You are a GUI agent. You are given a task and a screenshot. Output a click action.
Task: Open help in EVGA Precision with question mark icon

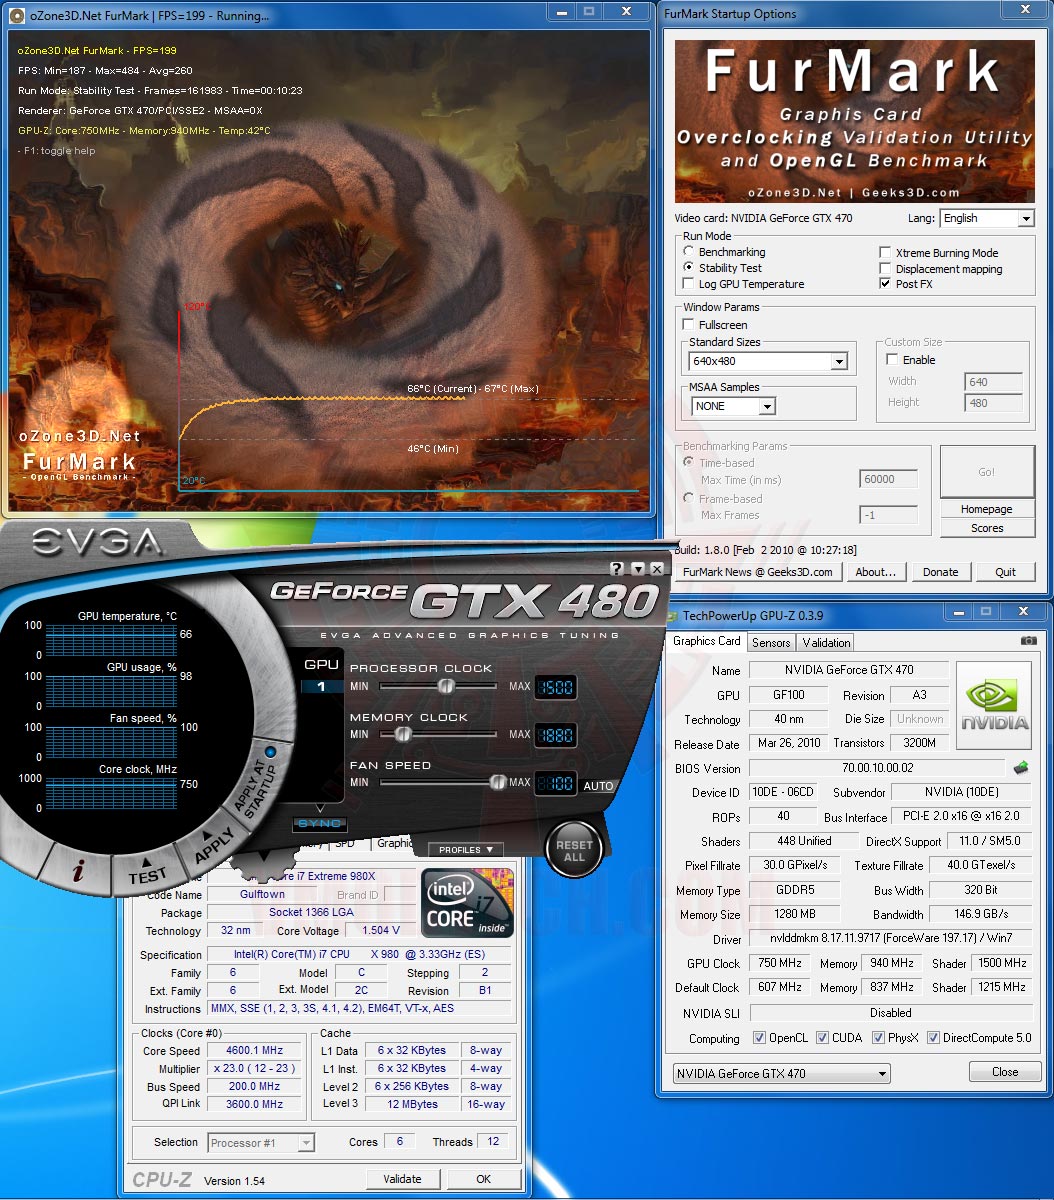click(617, 568)
